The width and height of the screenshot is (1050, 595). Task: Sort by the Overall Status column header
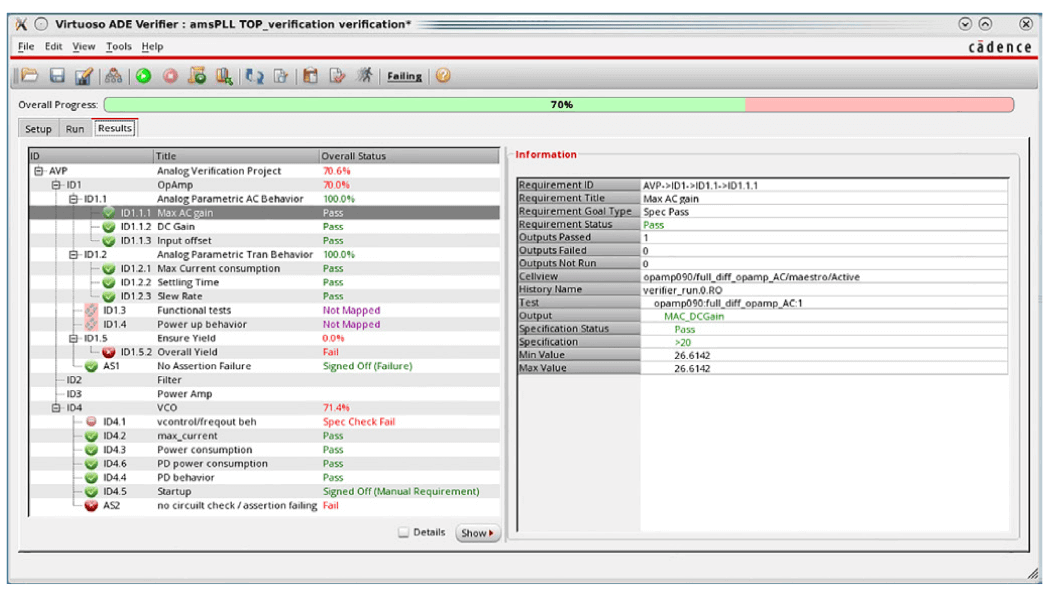409,156
